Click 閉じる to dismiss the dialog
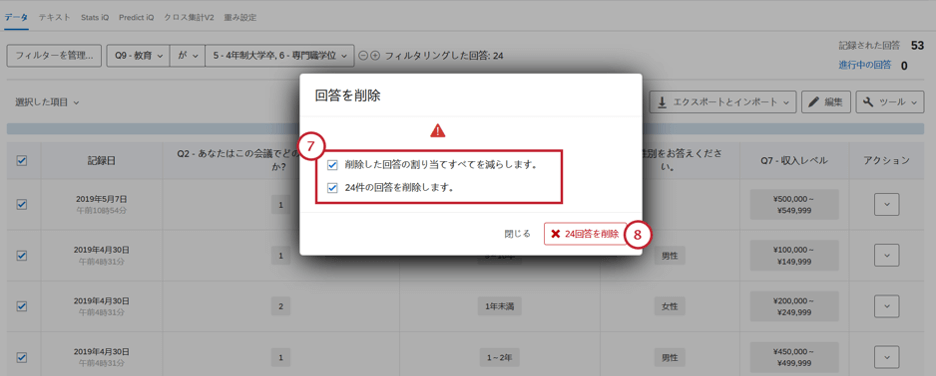The height and width of the screenshot is (376, 936). 517,234
